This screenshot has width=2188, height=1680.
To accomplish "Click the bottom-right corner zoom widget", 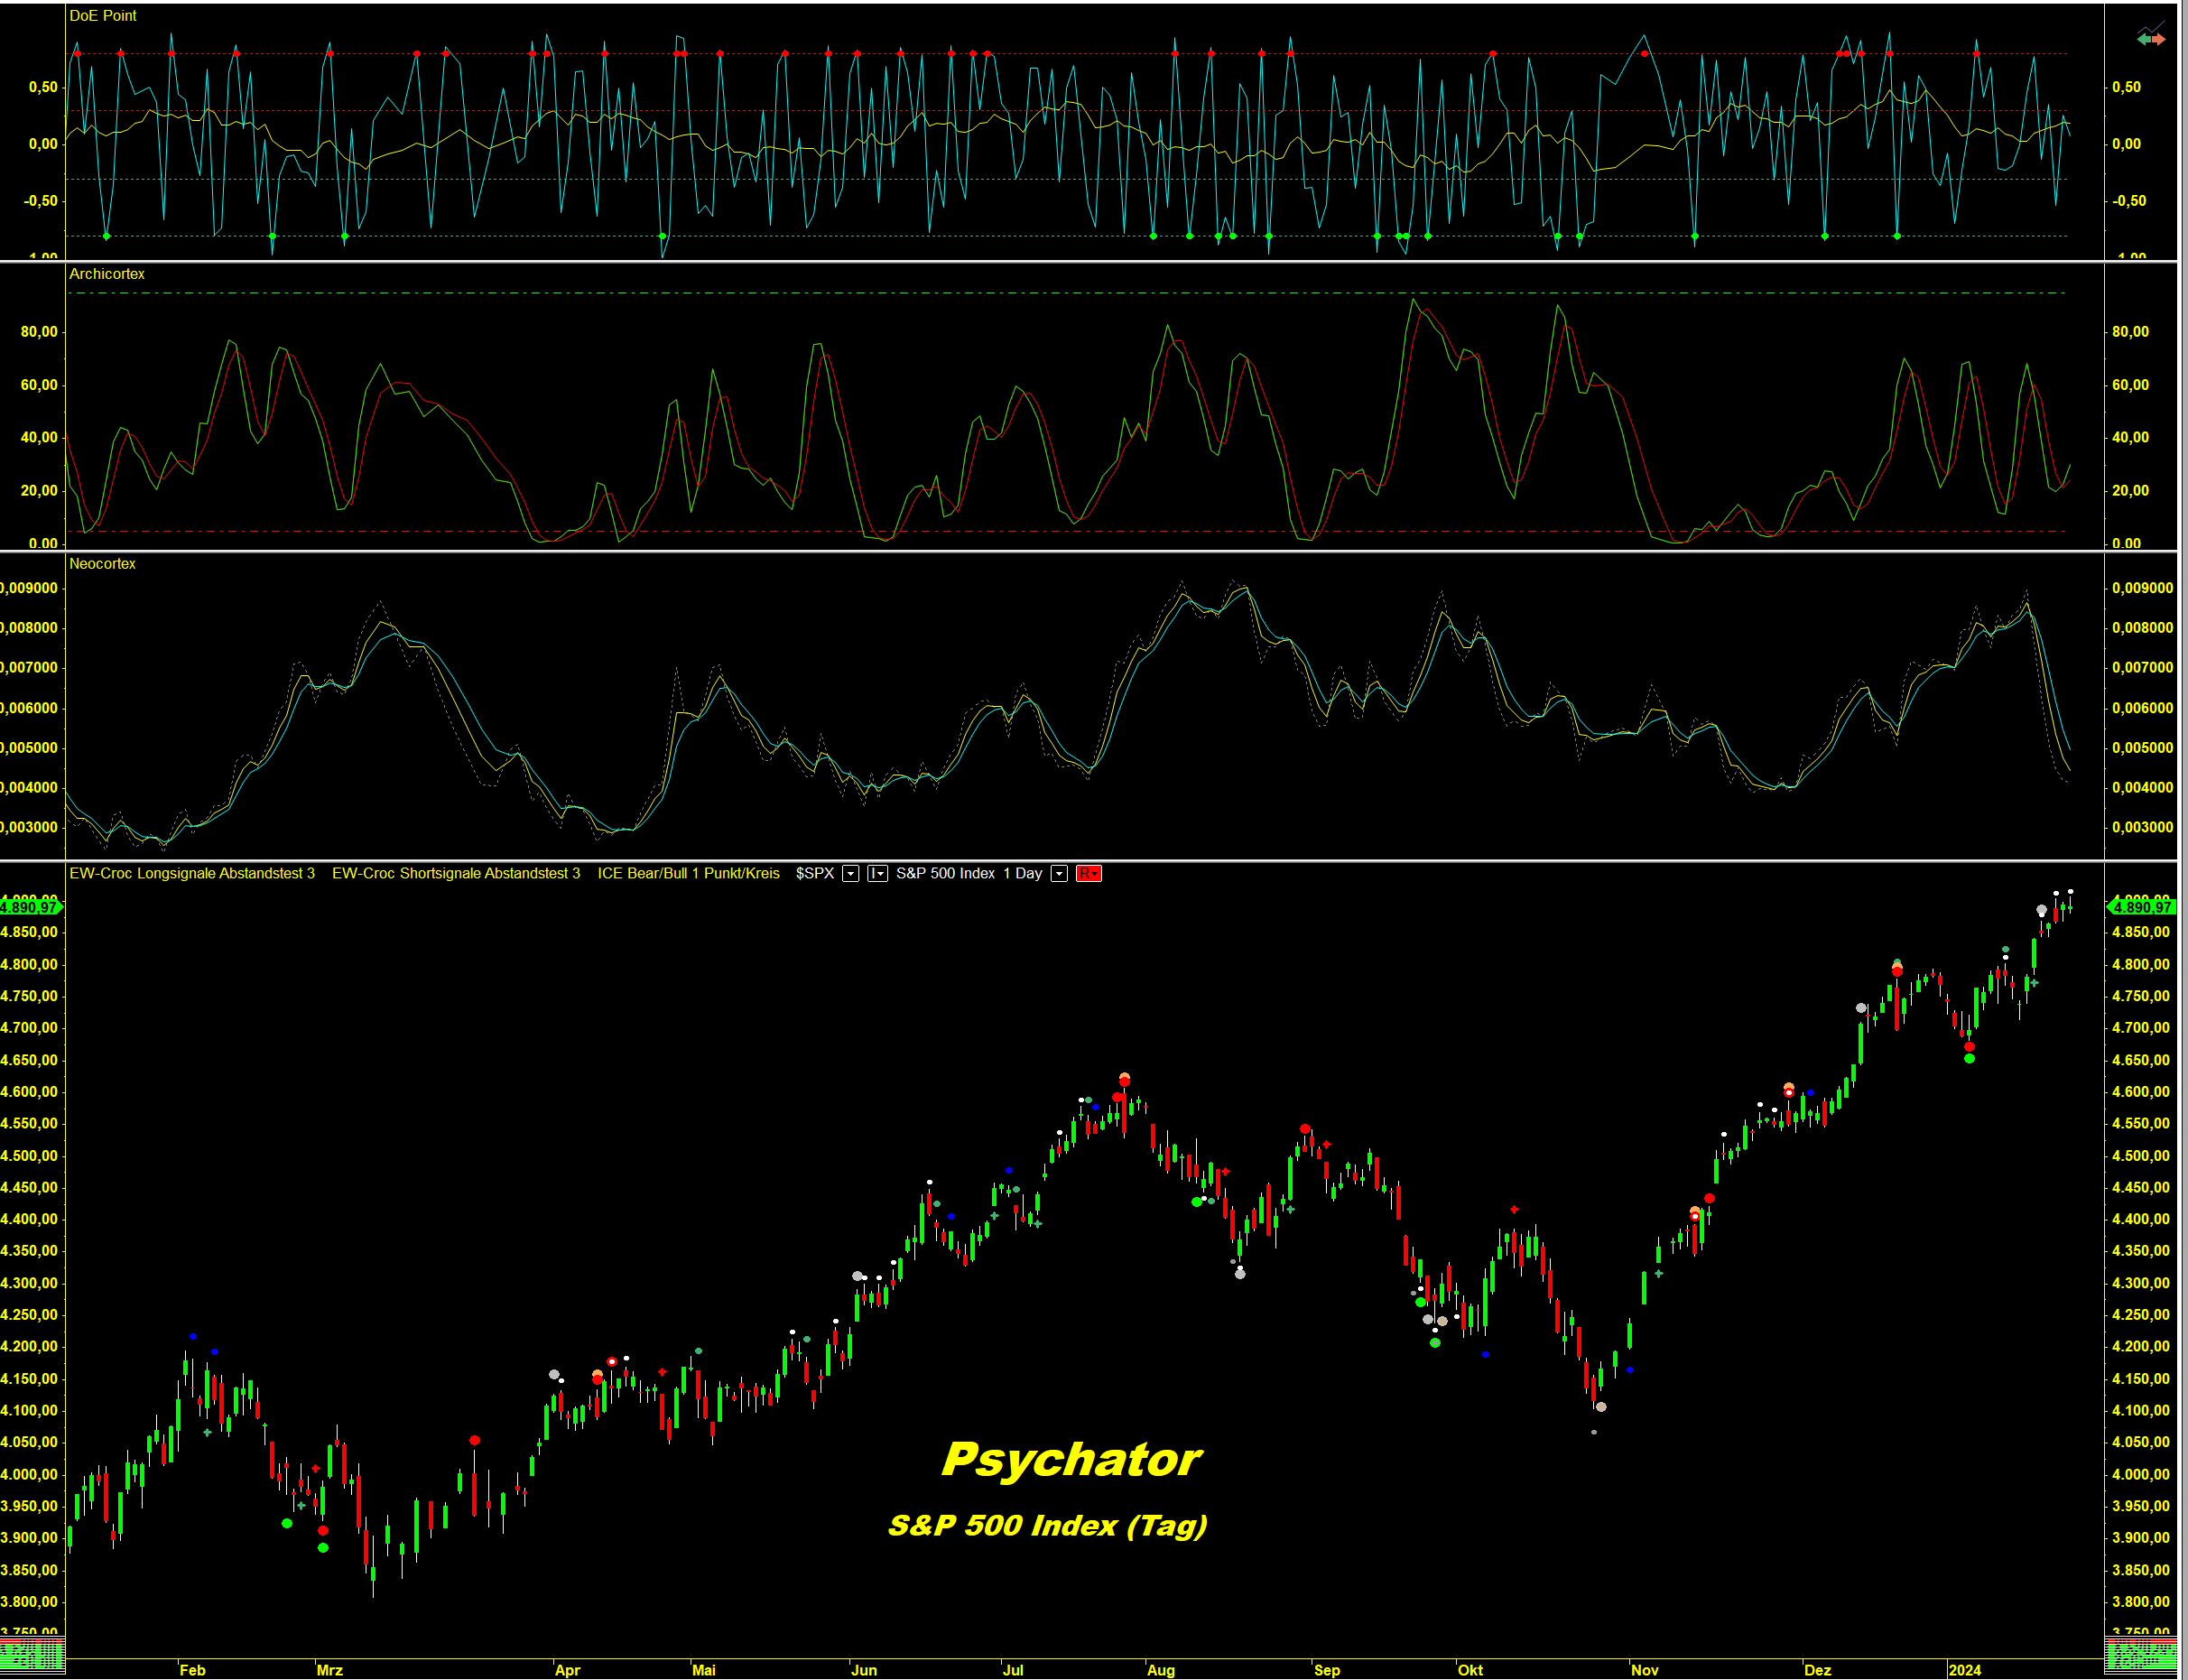I will tap(2140, 1654).
